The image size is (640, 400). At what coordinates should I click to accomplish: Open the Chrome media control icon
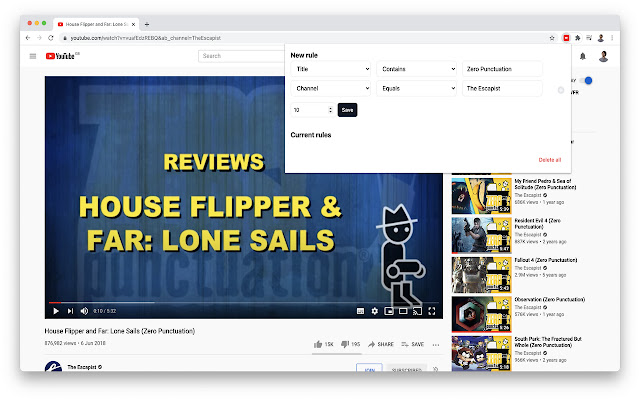pos(589,38)
